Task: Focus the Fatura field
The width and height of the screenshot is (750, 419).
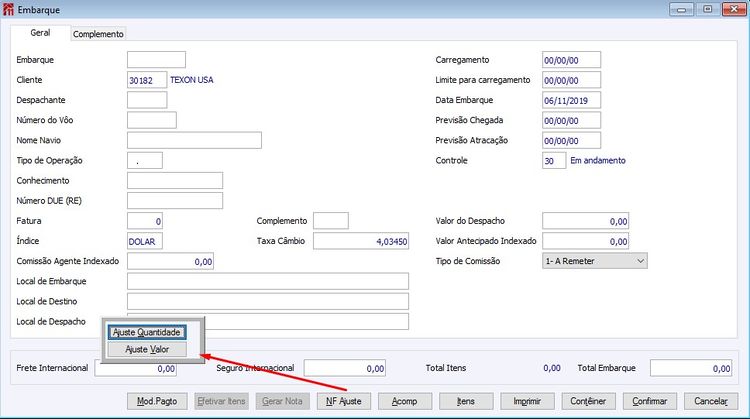Action: [x=145, y=221]
